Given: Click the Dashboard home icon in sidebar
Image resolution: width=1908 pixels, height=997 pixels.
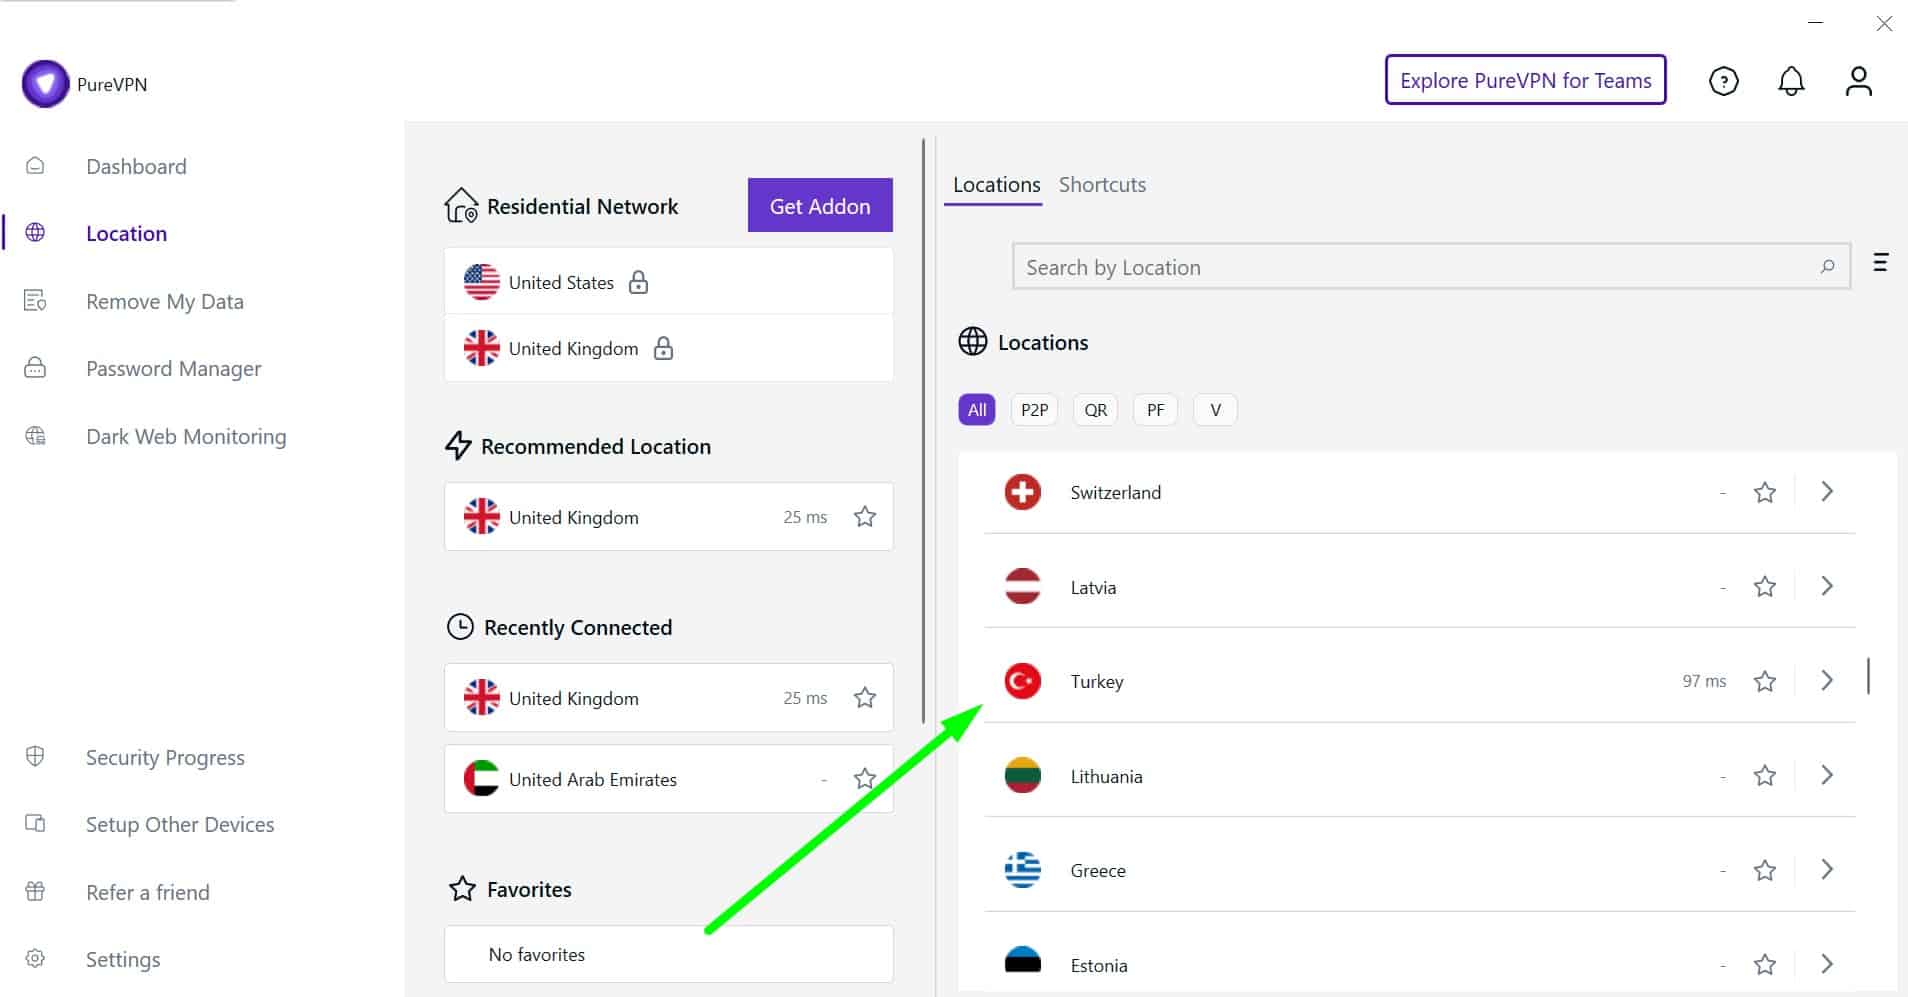Looking at the screenshot, I should pos(35,166).
